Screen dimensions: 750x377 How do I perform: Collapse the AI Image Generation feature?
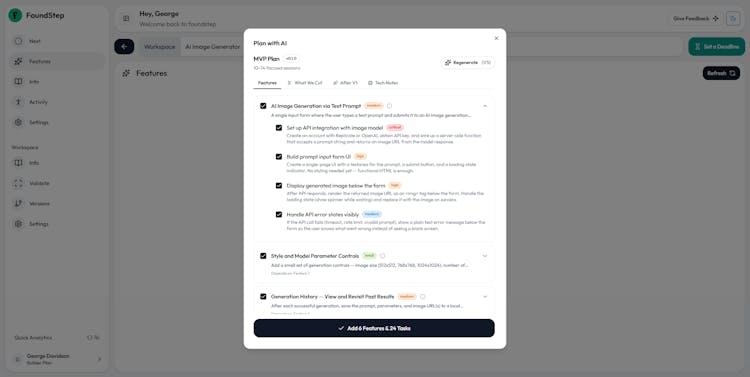pyautogui.click(x=485, y=106)
